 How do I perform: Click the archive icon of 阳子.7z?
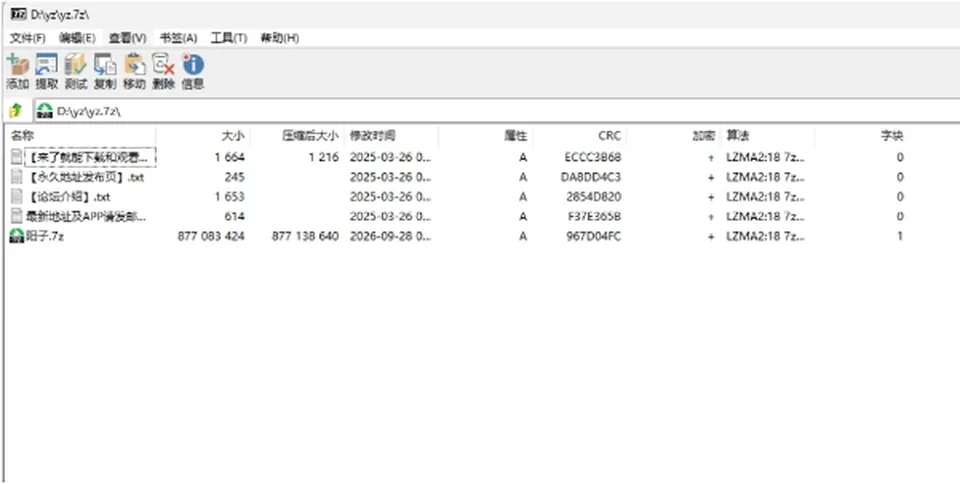[x=17, y=236]
